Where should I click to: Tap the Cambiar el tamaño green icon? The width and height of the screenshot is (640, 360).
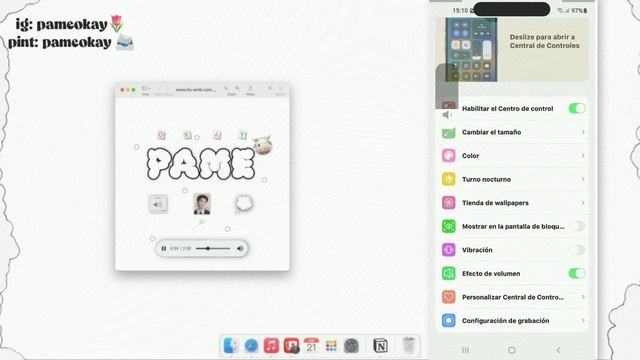click(449, 132)
